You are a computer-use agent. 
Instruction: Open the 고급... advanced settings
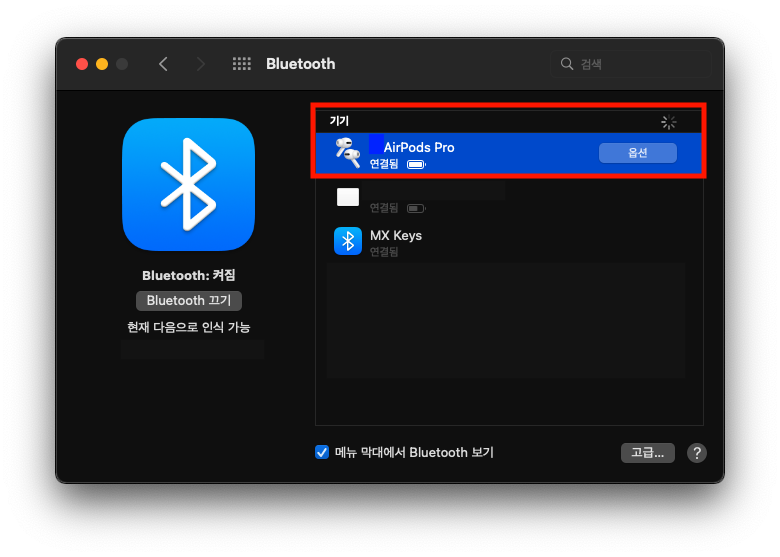click(648, 453)
